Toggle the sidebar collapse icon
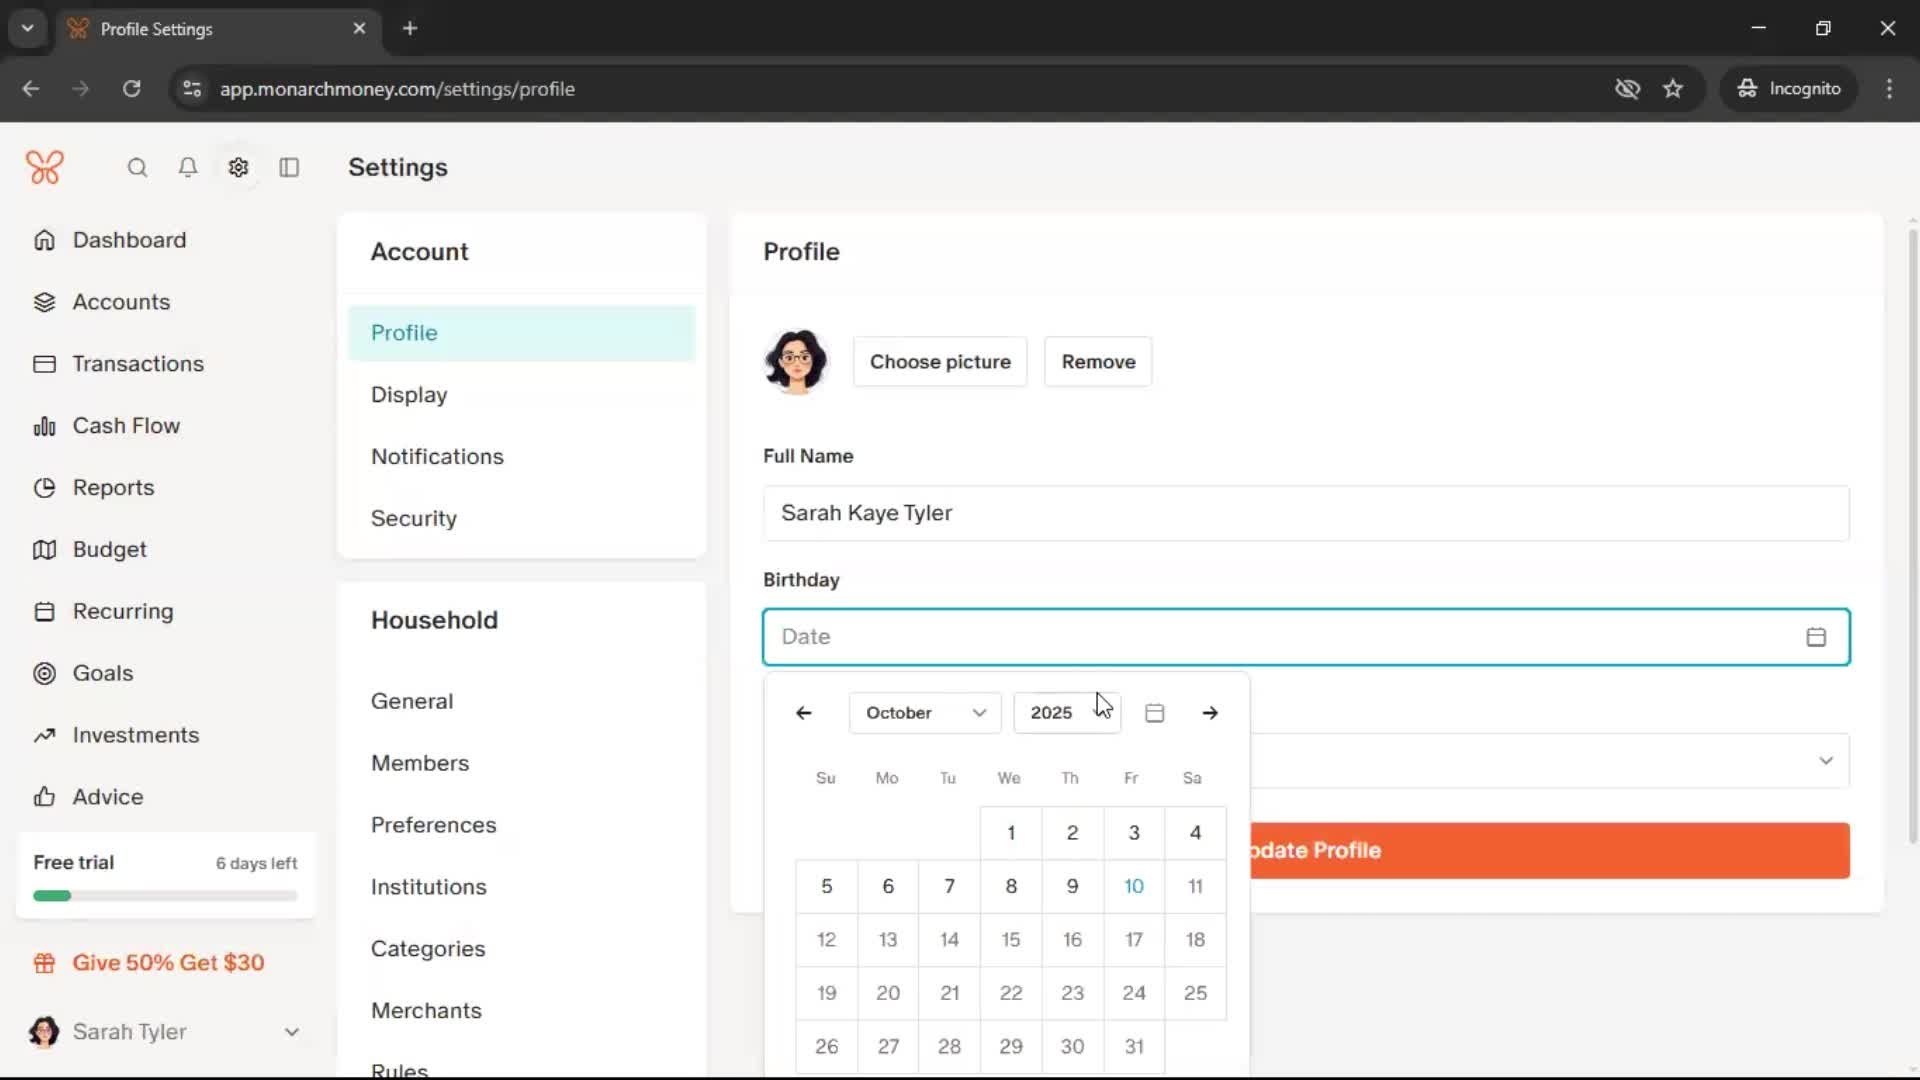The image size is (1920, 1080). tap(289, 167)
